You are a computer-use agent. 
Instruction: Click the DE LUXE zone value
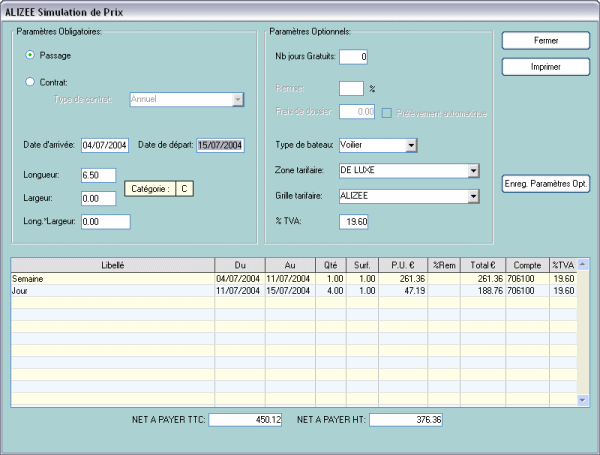click(x=357, y=170)
